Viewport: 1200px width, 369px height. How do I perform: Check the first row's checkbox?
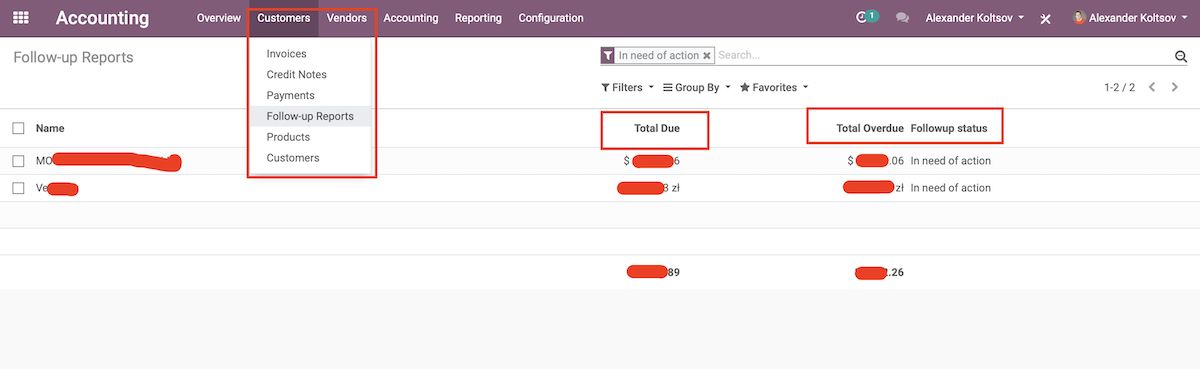19,161
